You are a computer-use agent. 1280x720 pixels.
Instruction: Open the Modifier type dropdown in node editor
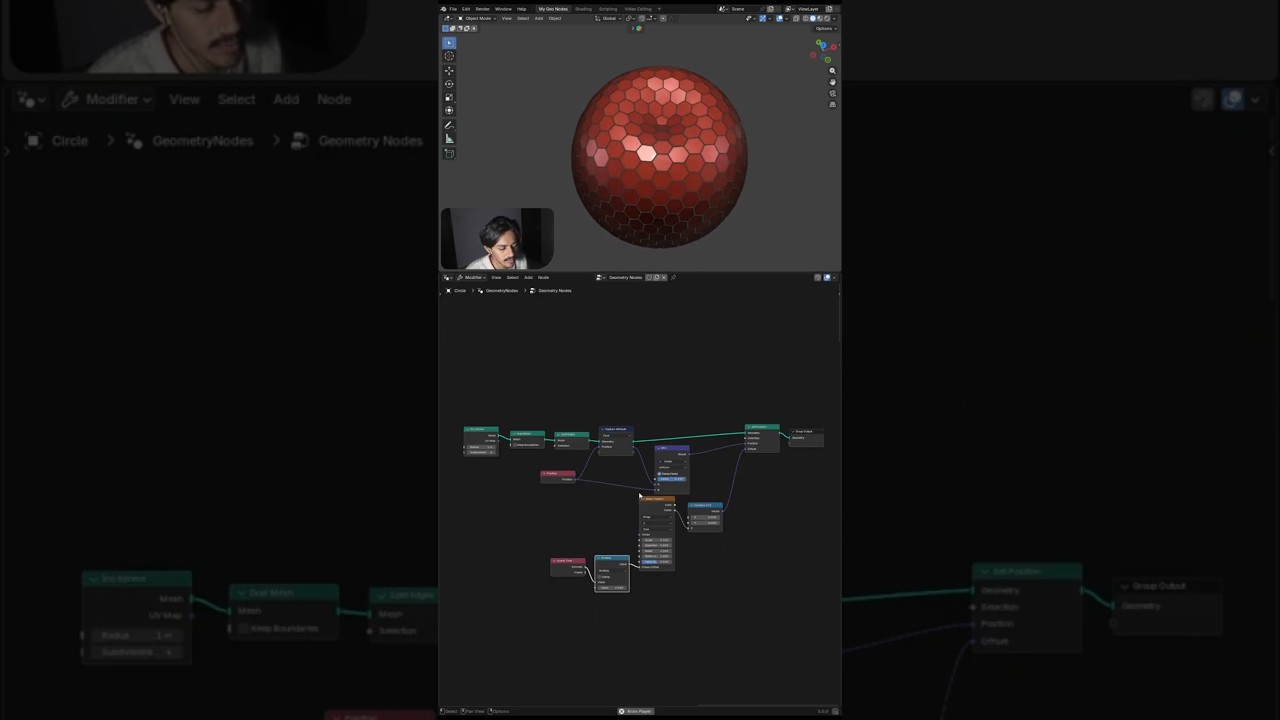click(472, 277)
